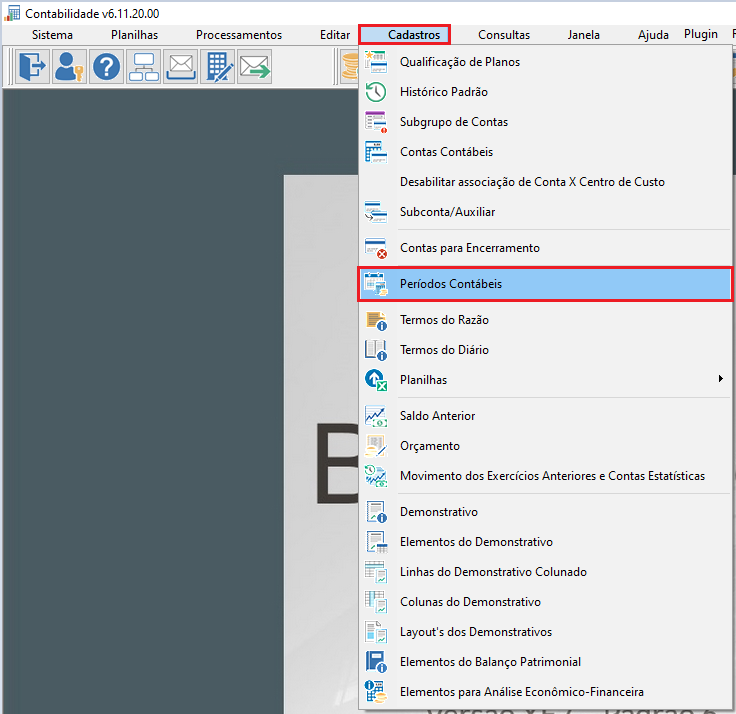Open the Sistema menu
The height and width of the screenshot is (714, 736).
(x=52, y=35)
